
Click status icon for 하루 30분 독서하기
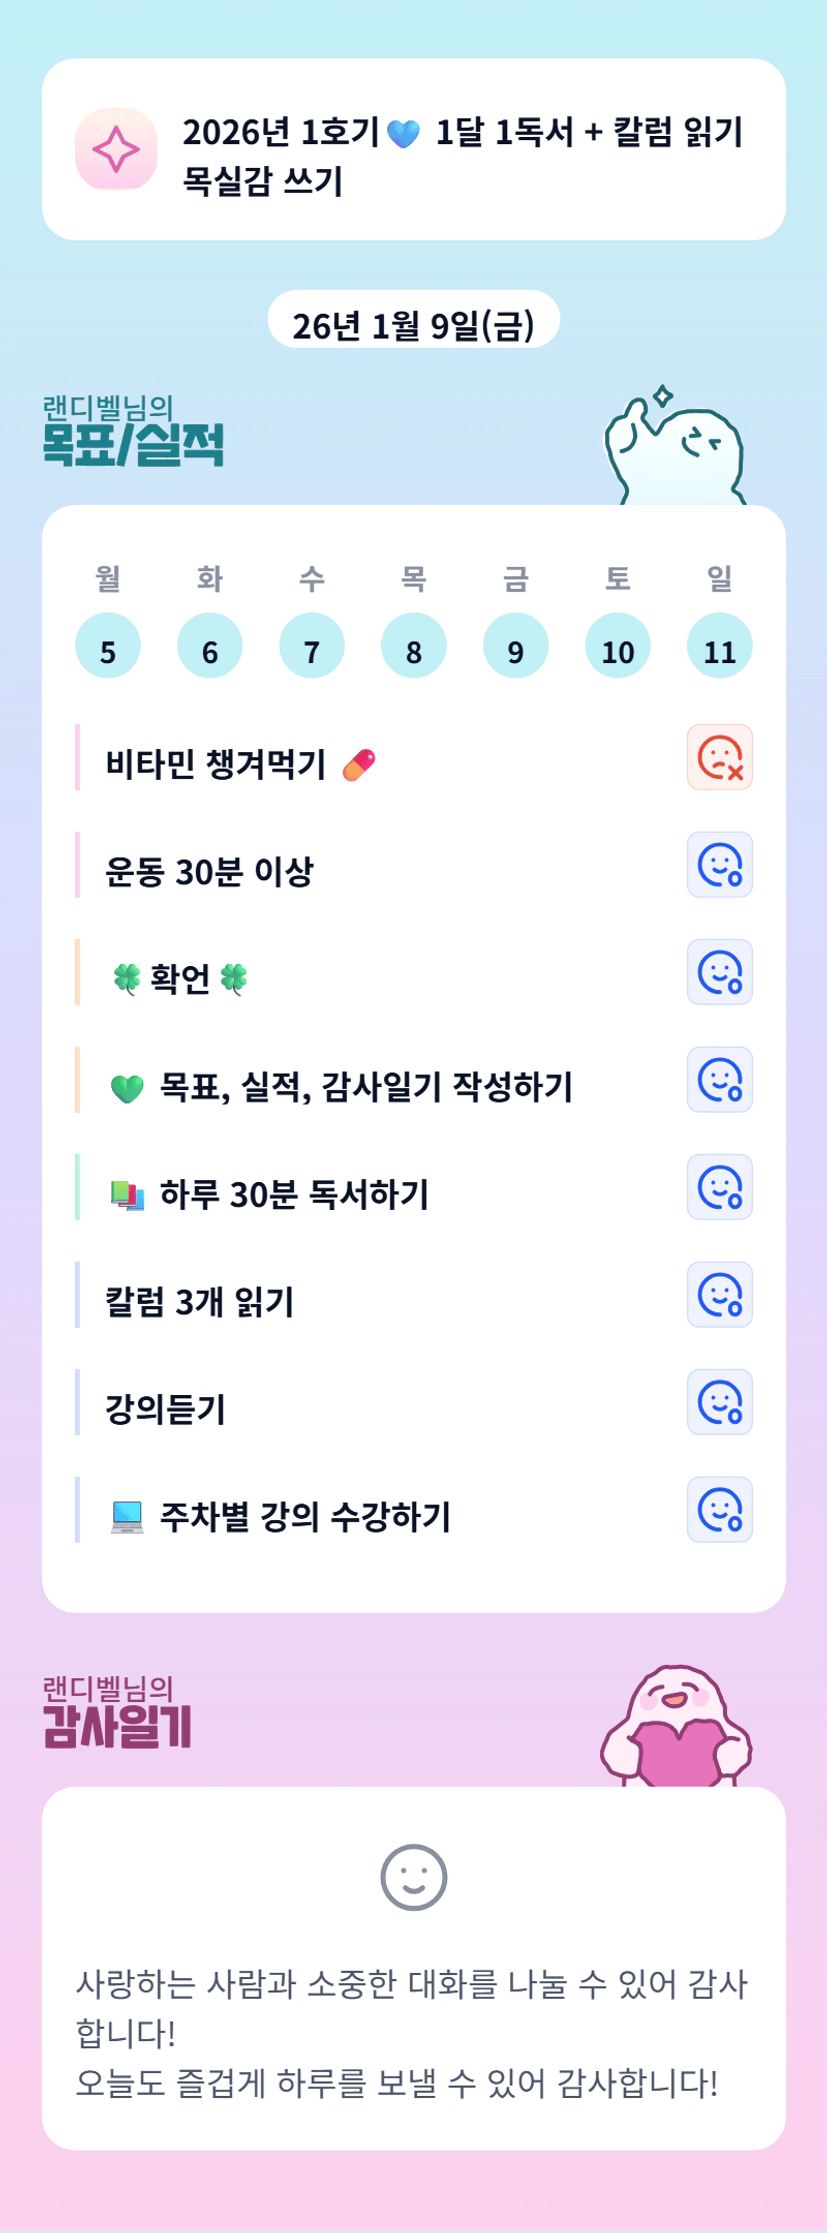click(x=719, y=1187)
